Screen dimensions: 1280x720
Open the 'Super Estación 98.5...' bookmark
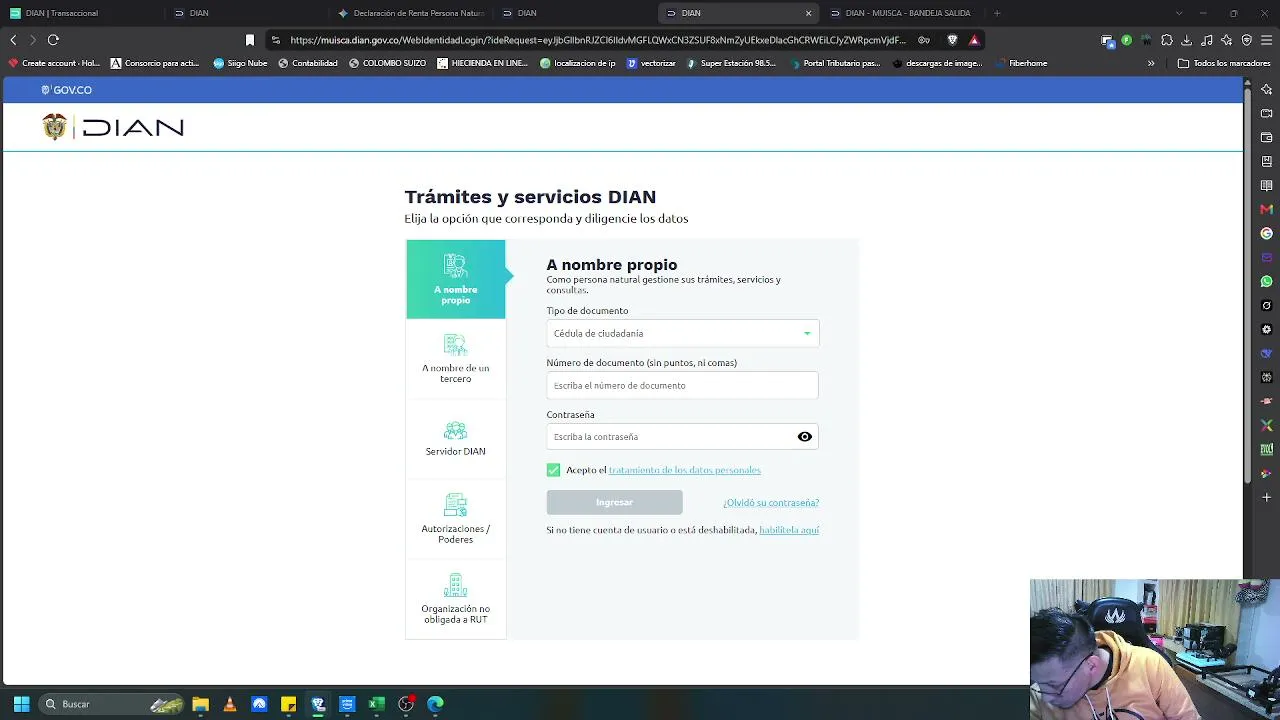tap(731, 63)
